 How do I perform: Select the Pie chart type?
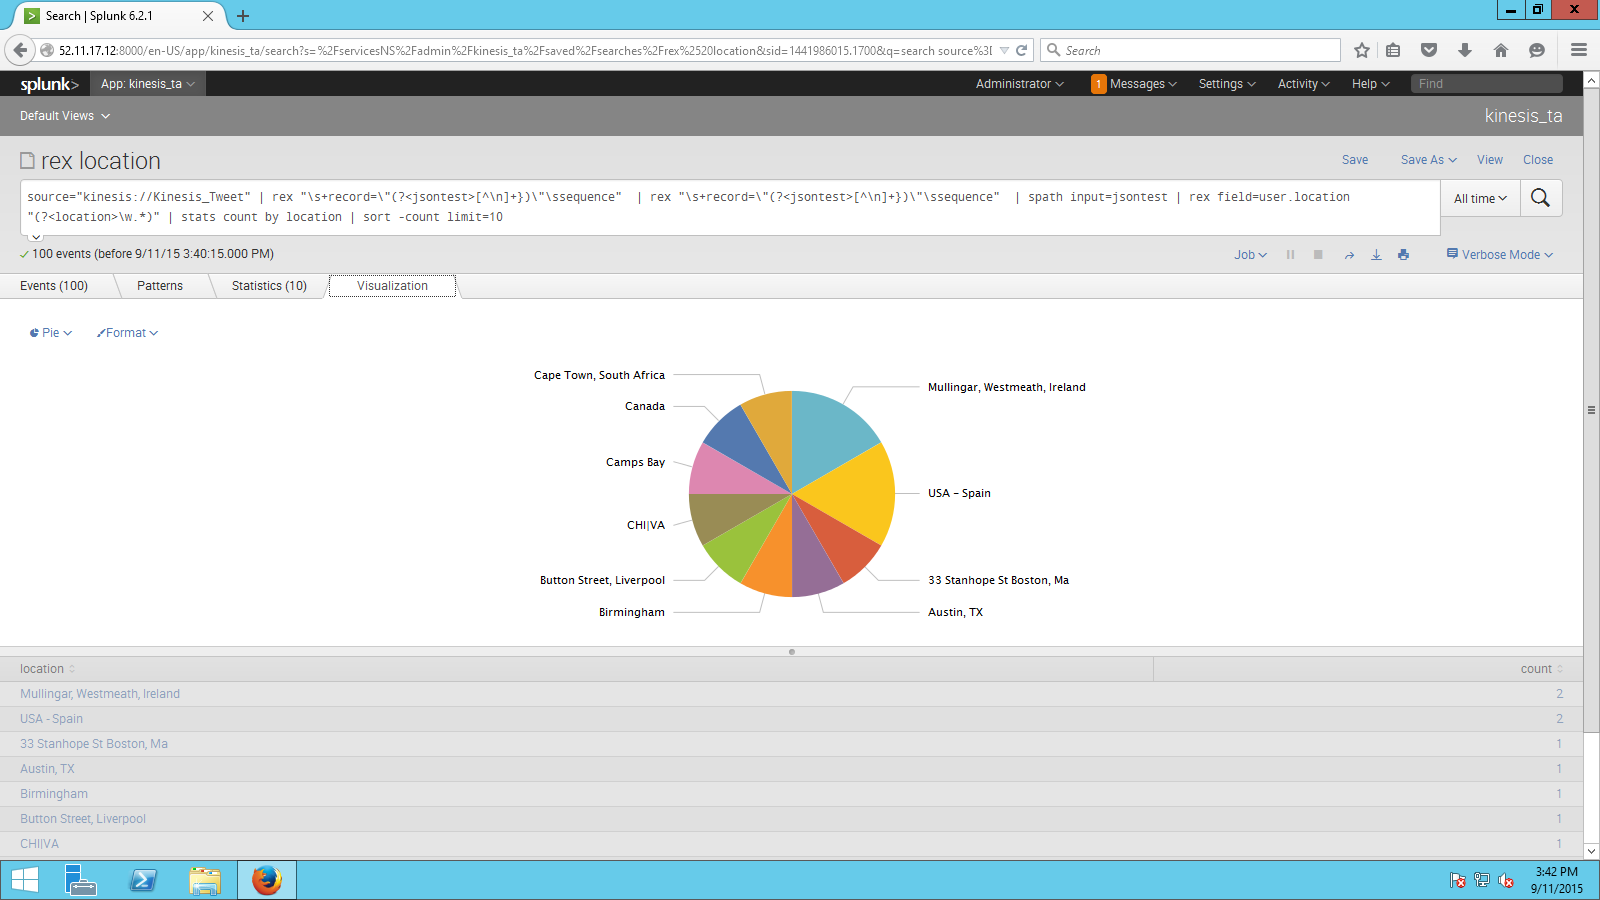point(49,332)
